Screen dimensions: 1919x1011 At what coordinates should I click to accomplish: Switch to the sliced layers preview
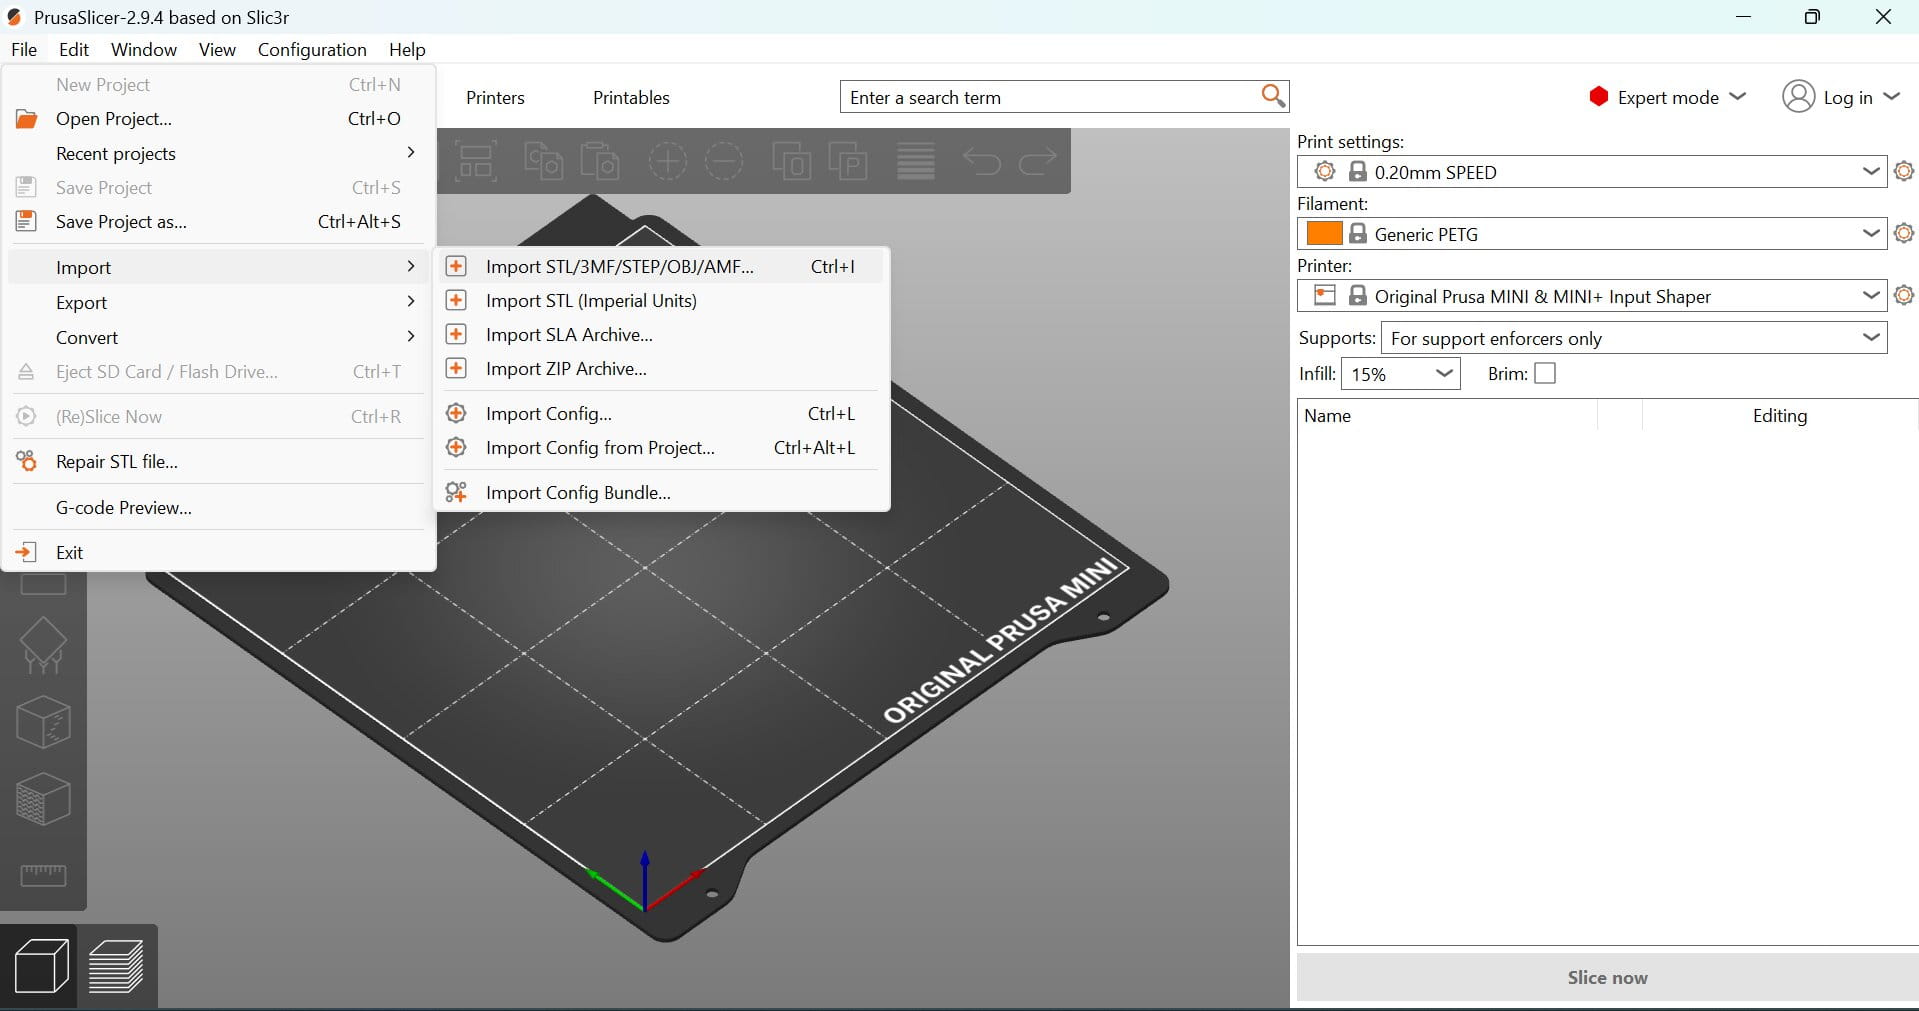pyautogui.click(x=117, y=966)
